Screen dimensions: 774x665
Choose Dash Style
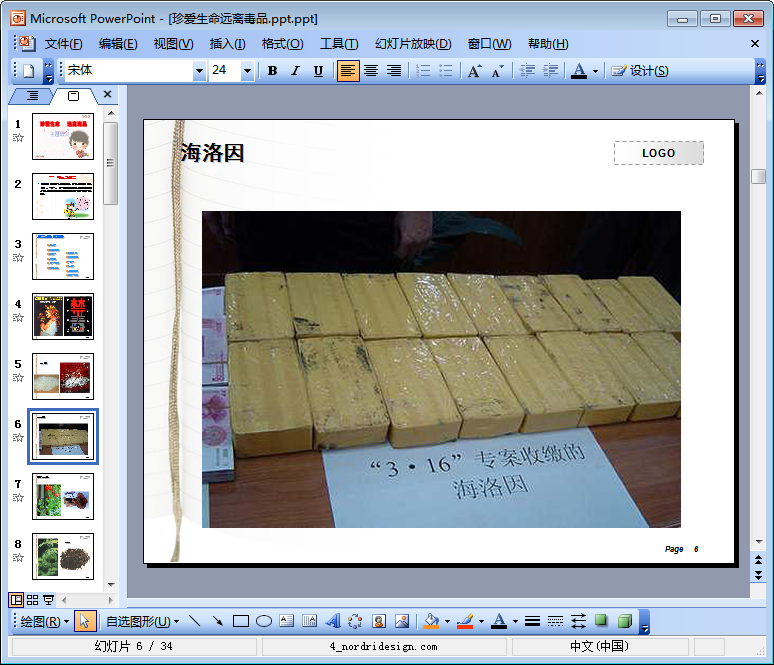coord(555,621)
